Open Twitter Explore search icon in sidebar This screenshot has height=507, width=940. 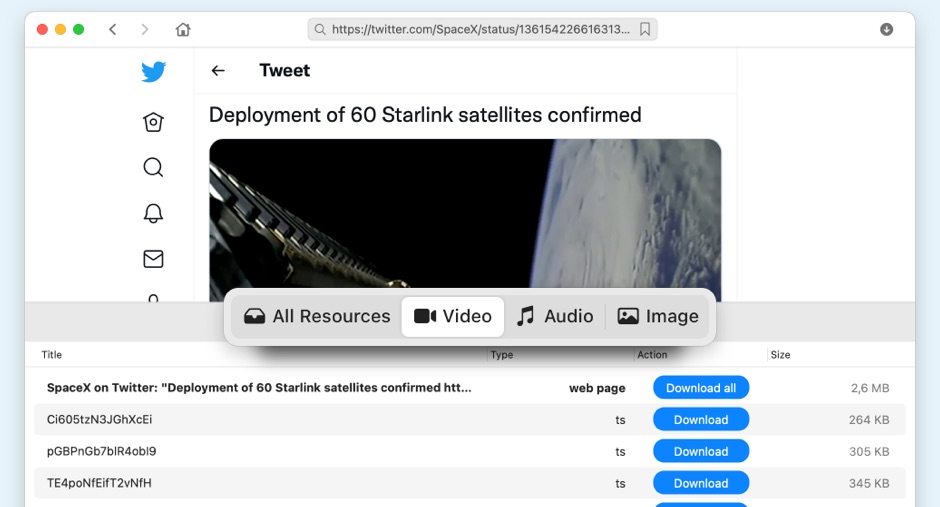coord(153,167)
